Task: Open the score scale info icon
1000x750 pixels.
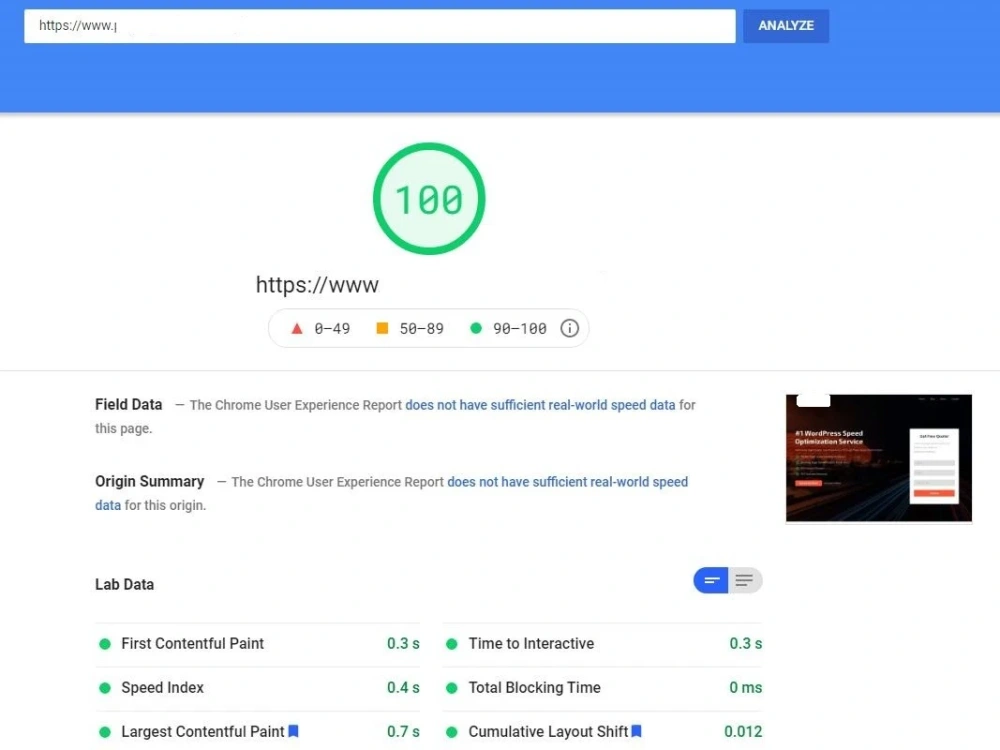Action: [x=570, y=328]
